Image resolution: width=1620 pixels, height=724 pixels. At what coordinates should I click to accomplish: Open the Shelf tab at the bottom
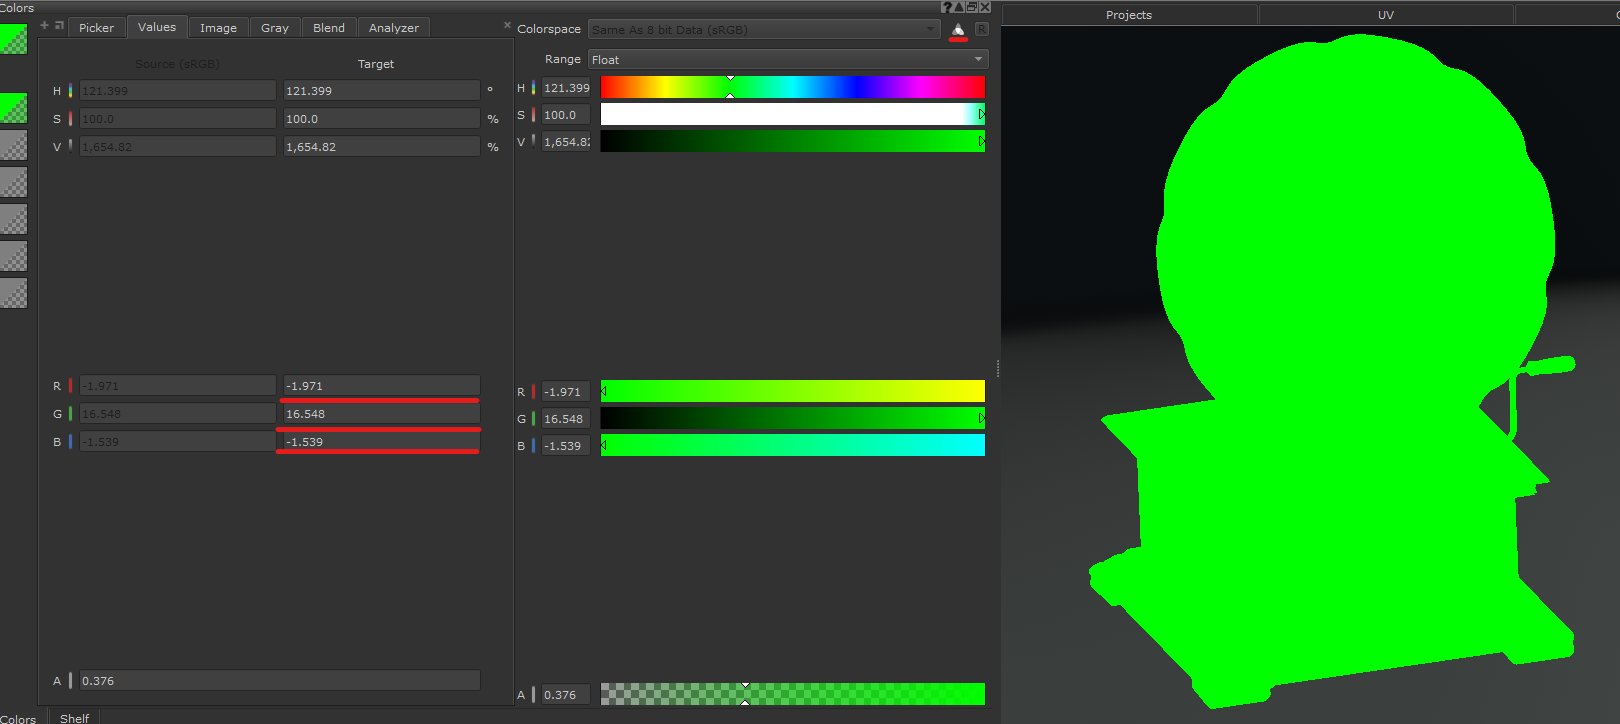click(74, 717)
